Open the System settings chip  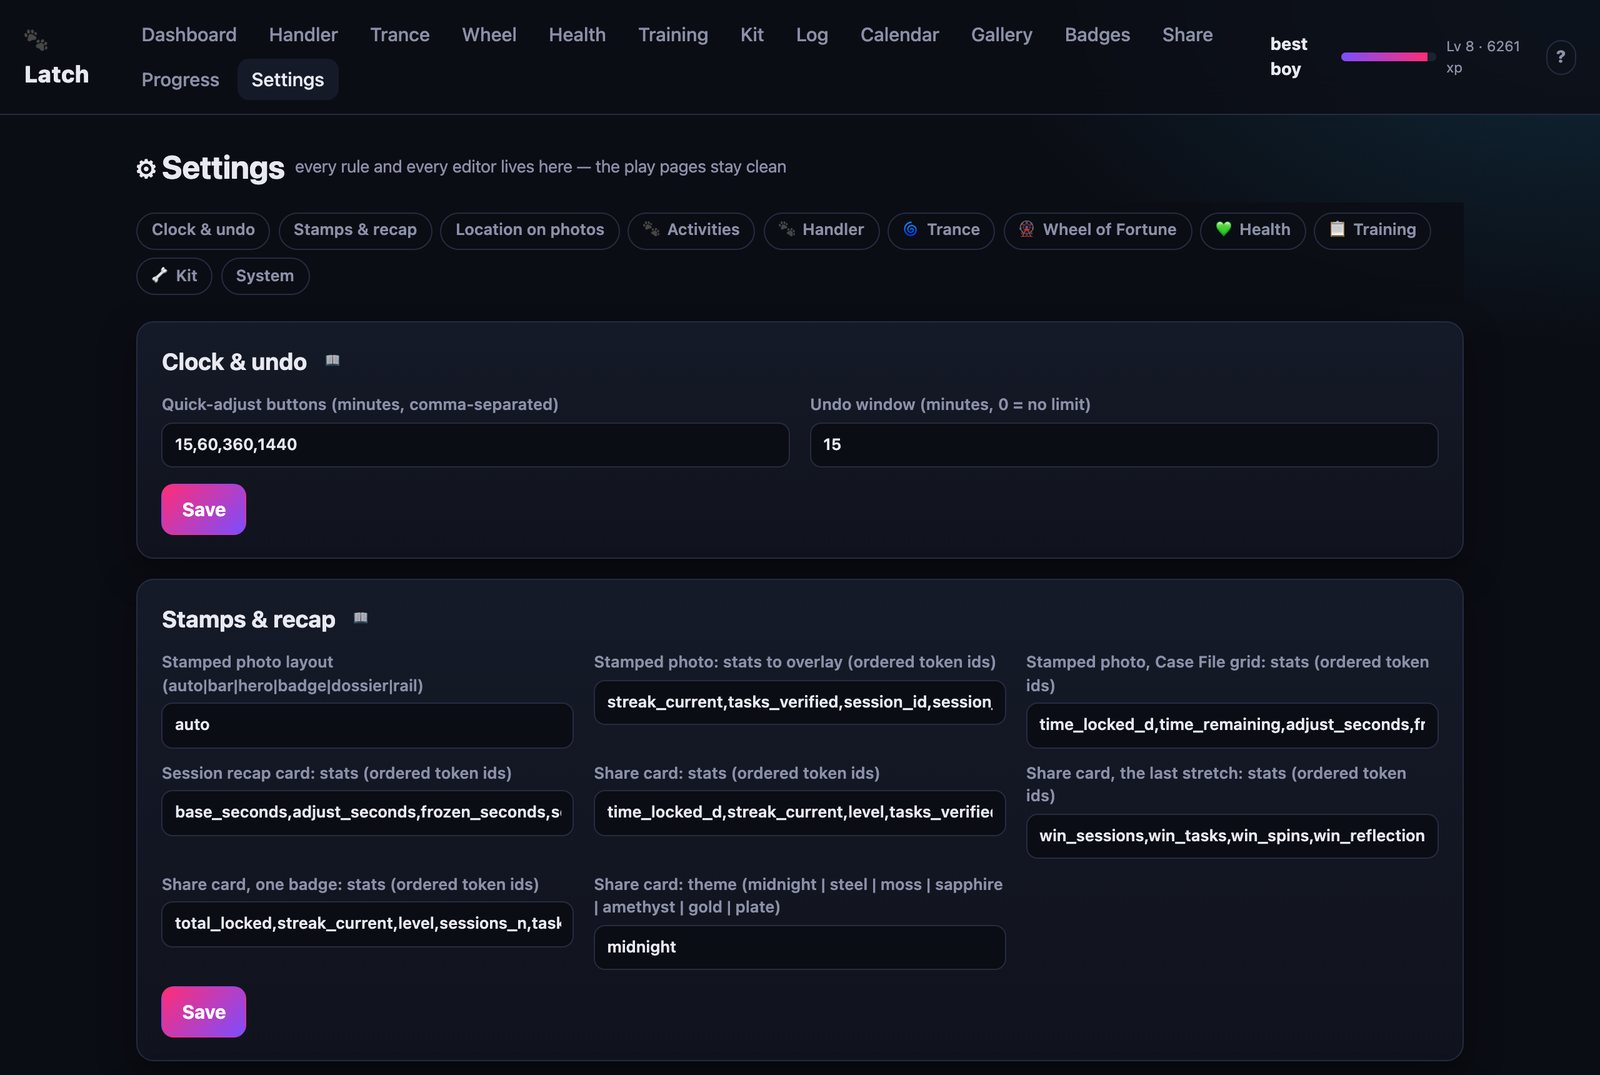[x=265, y=276]
